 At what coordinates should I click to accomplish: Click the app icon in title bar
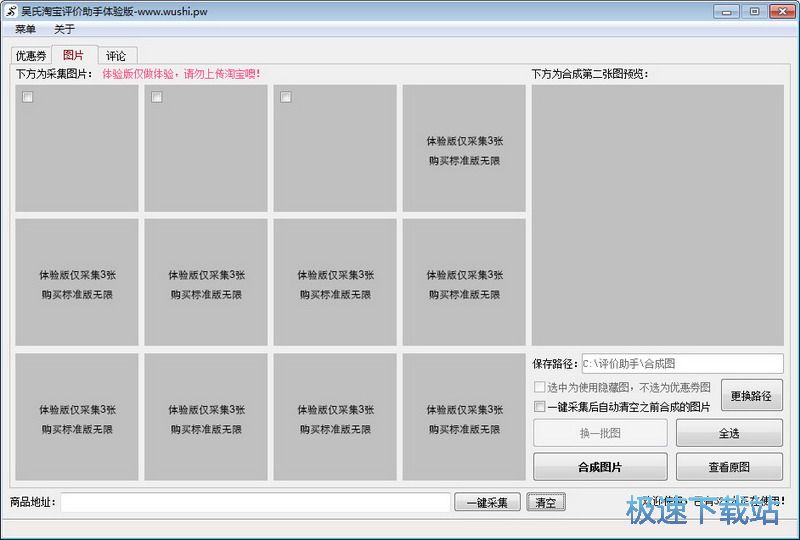[10, 11]
